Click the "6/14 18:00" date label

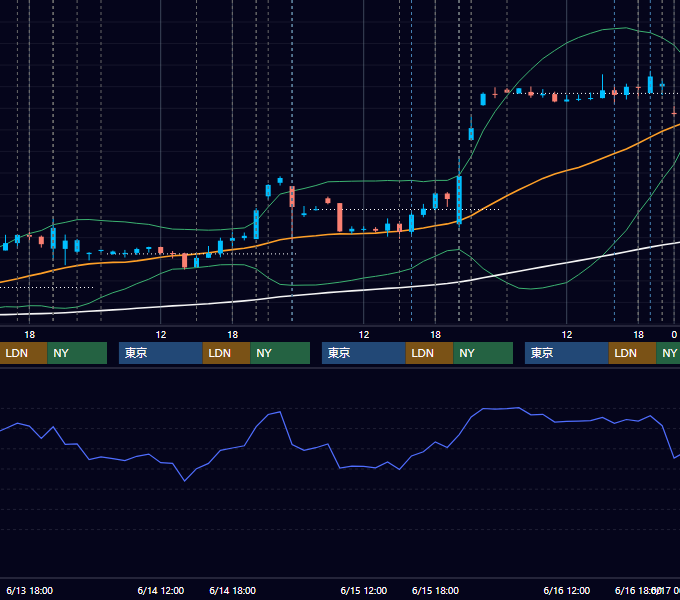click(232, 590)
